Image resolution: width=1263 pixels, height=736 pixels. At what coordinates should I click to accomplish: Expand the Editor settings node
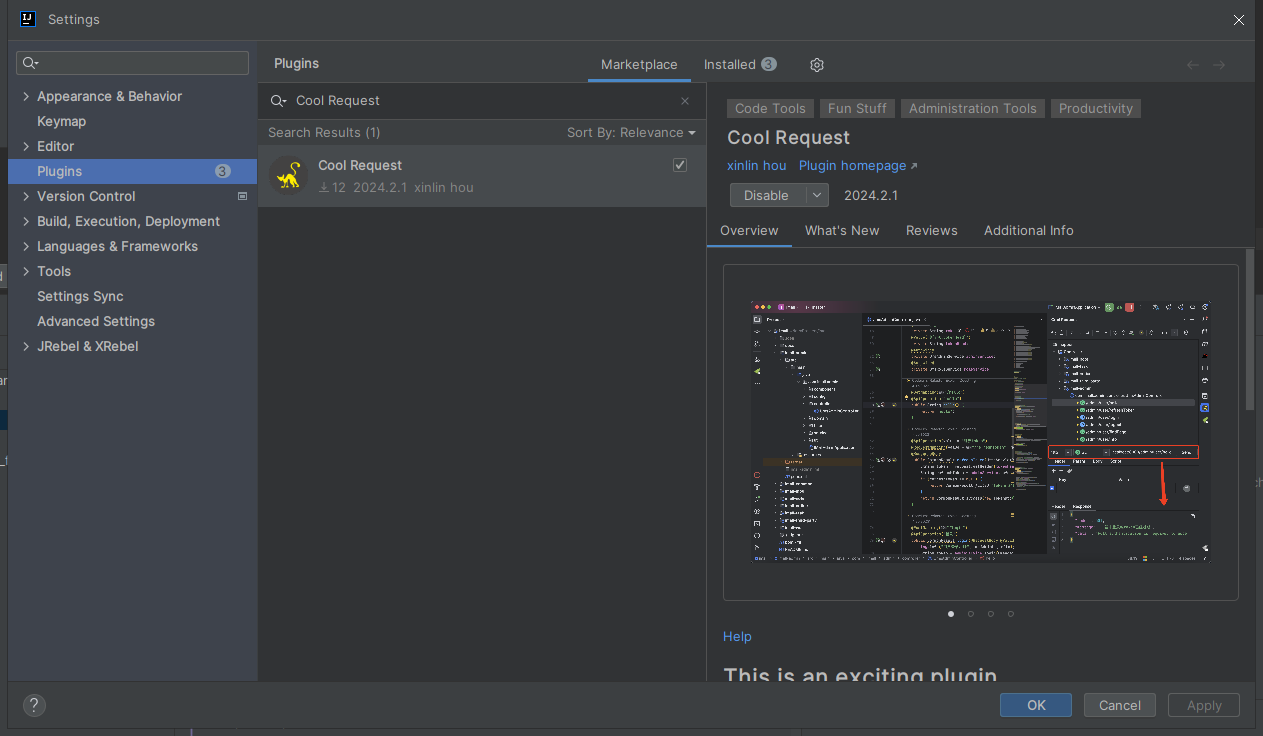coord(26,147)
